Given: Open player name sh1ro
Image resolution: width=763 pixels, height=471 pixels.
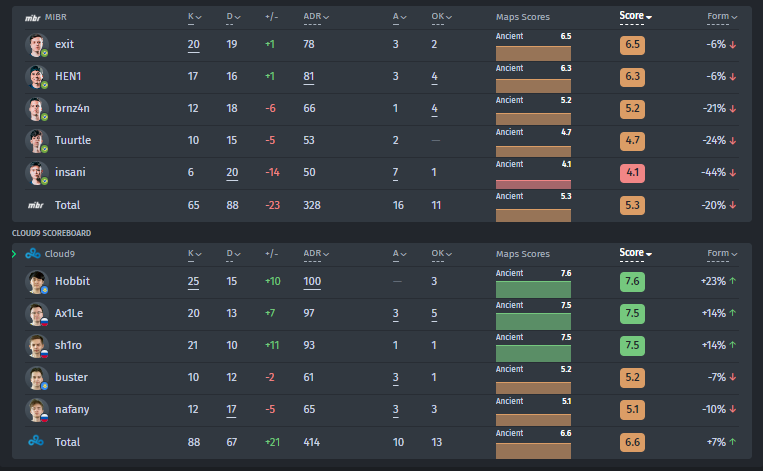Looking at the screenshot, I should pos(69,345).
